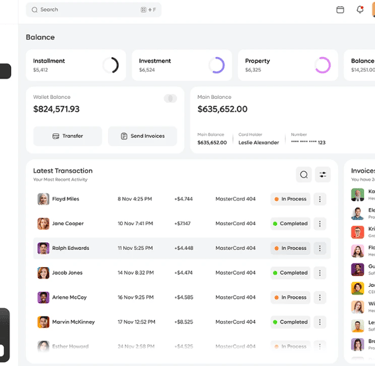Click the Transfer button
The width and height of the screenshot is (375, 366).
pyautogui.click(x=68, y=136)
